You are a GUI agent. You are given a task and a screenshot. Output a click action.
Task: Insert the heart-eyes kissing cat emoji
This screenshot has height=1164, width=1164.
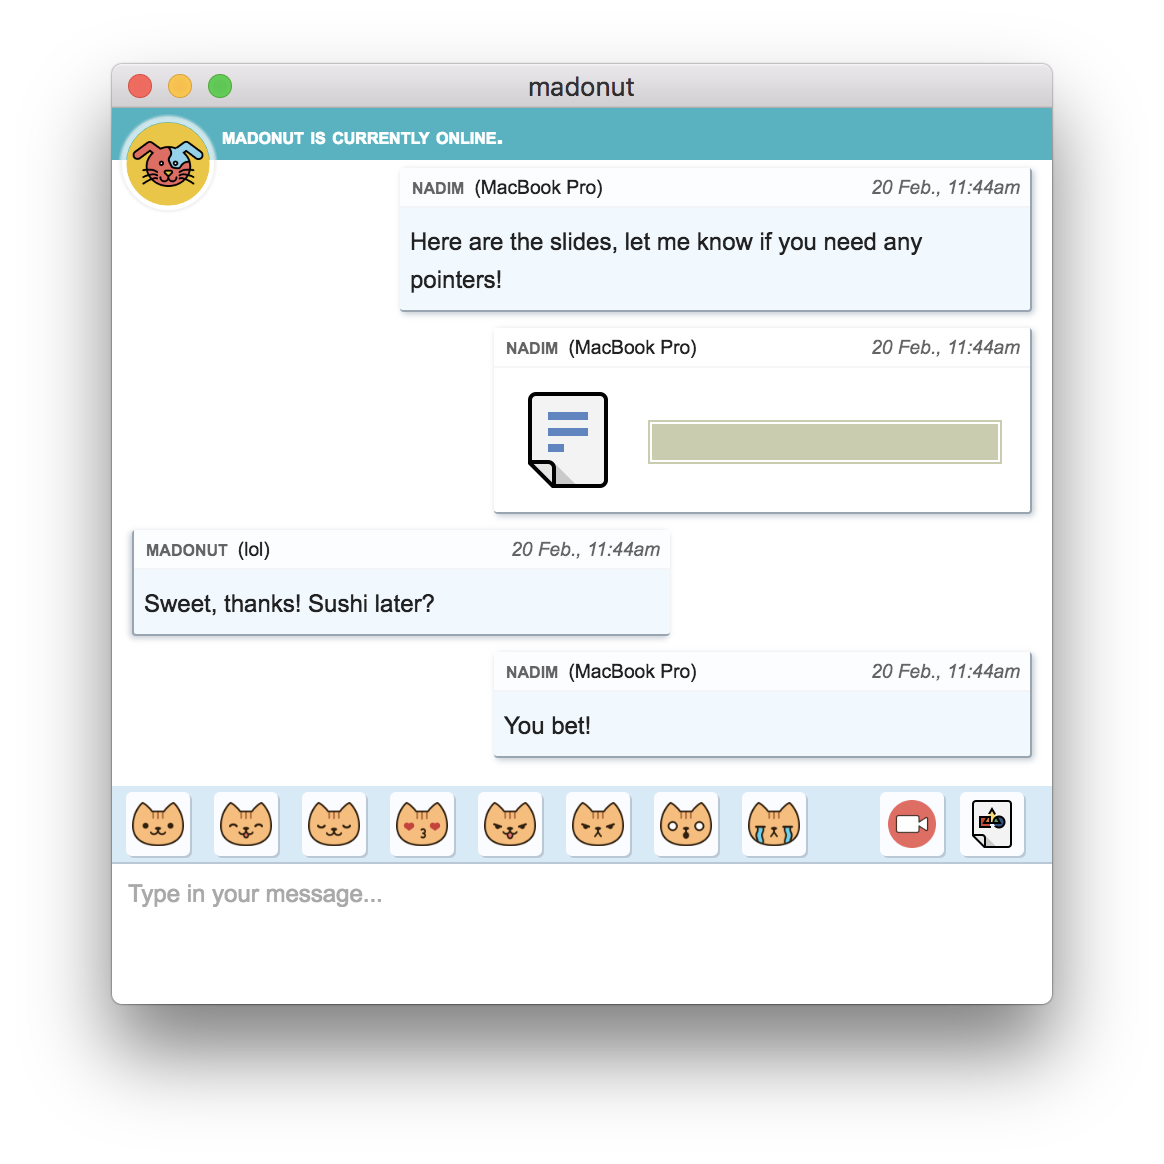pos(422,824)
